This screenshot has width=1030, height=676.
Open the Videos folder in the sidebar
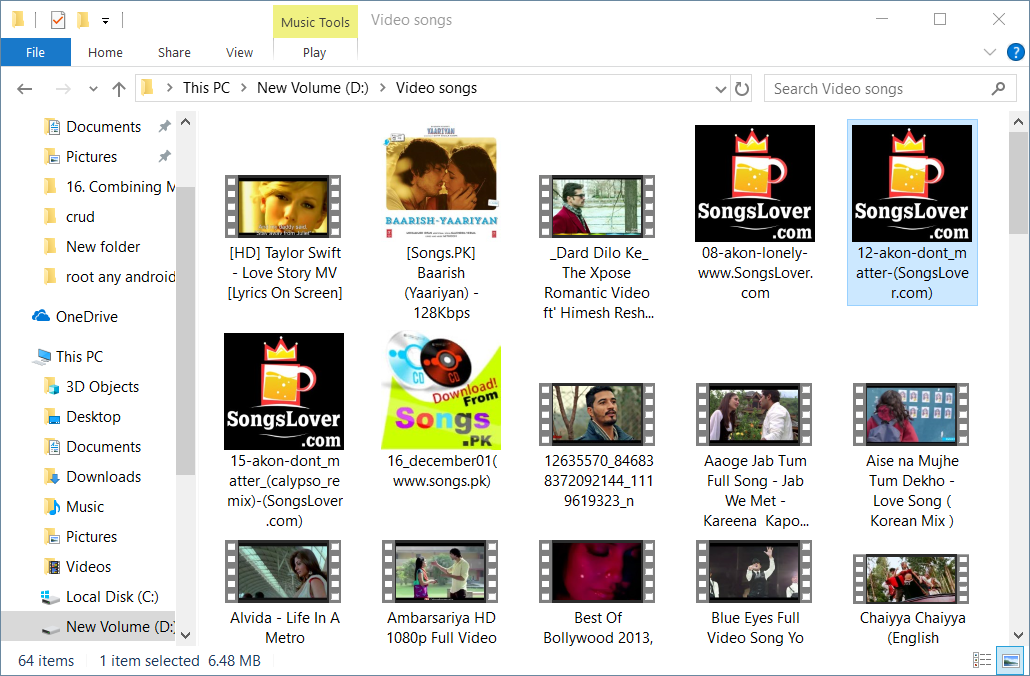78,567
